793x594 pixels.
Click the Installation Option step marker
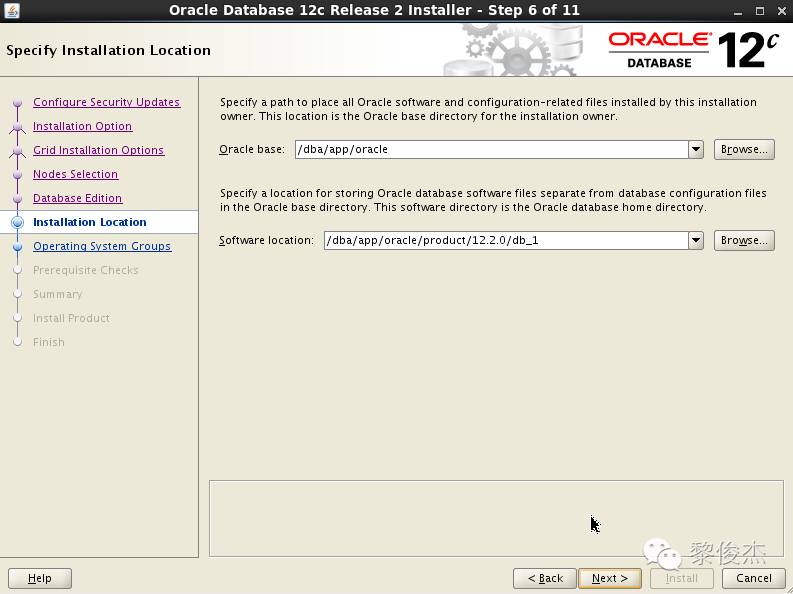[18, 126]
